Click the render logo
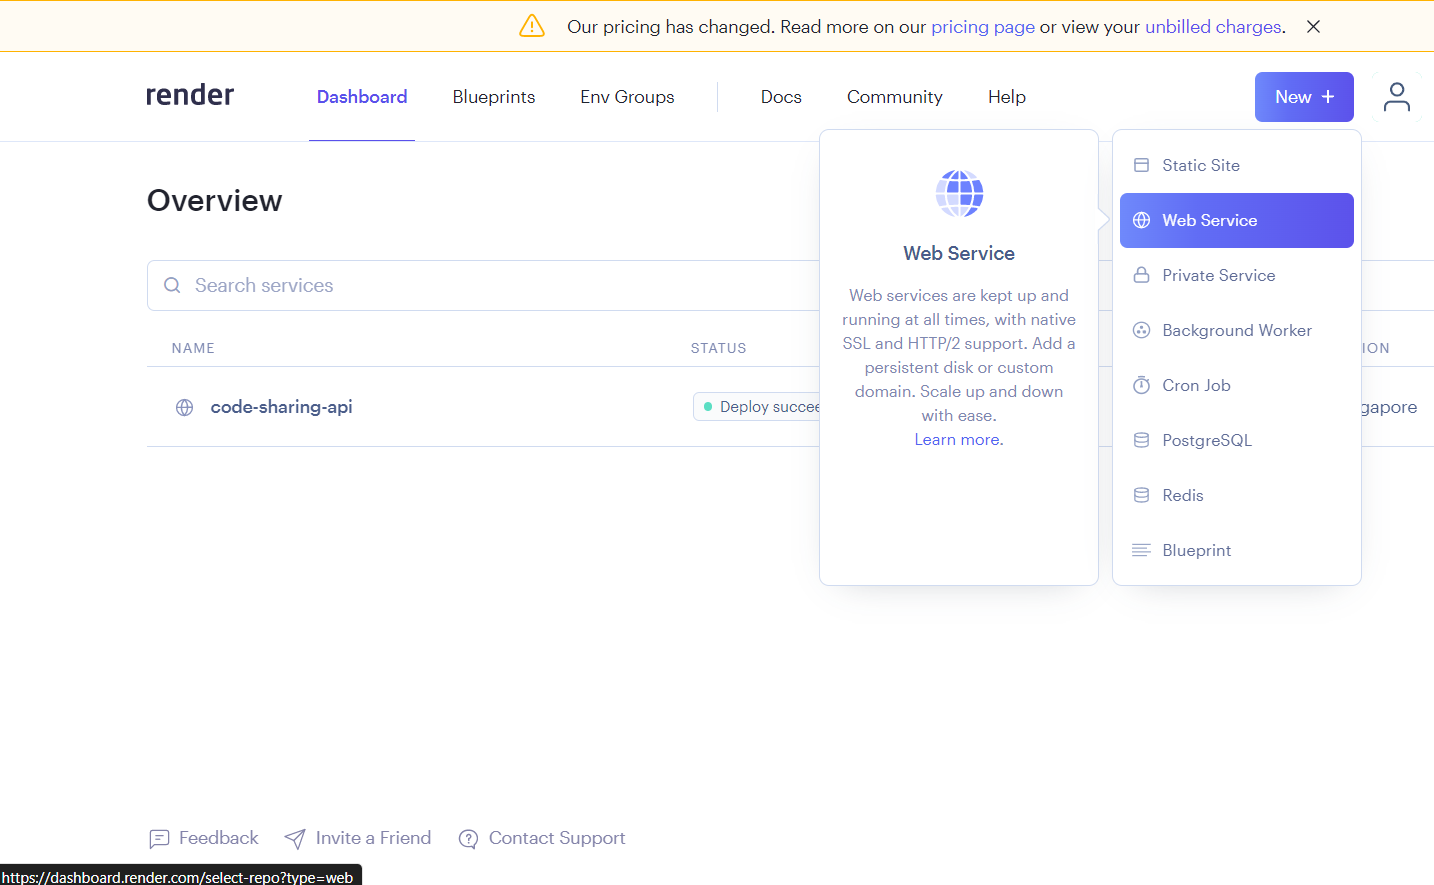 (190, 95)
